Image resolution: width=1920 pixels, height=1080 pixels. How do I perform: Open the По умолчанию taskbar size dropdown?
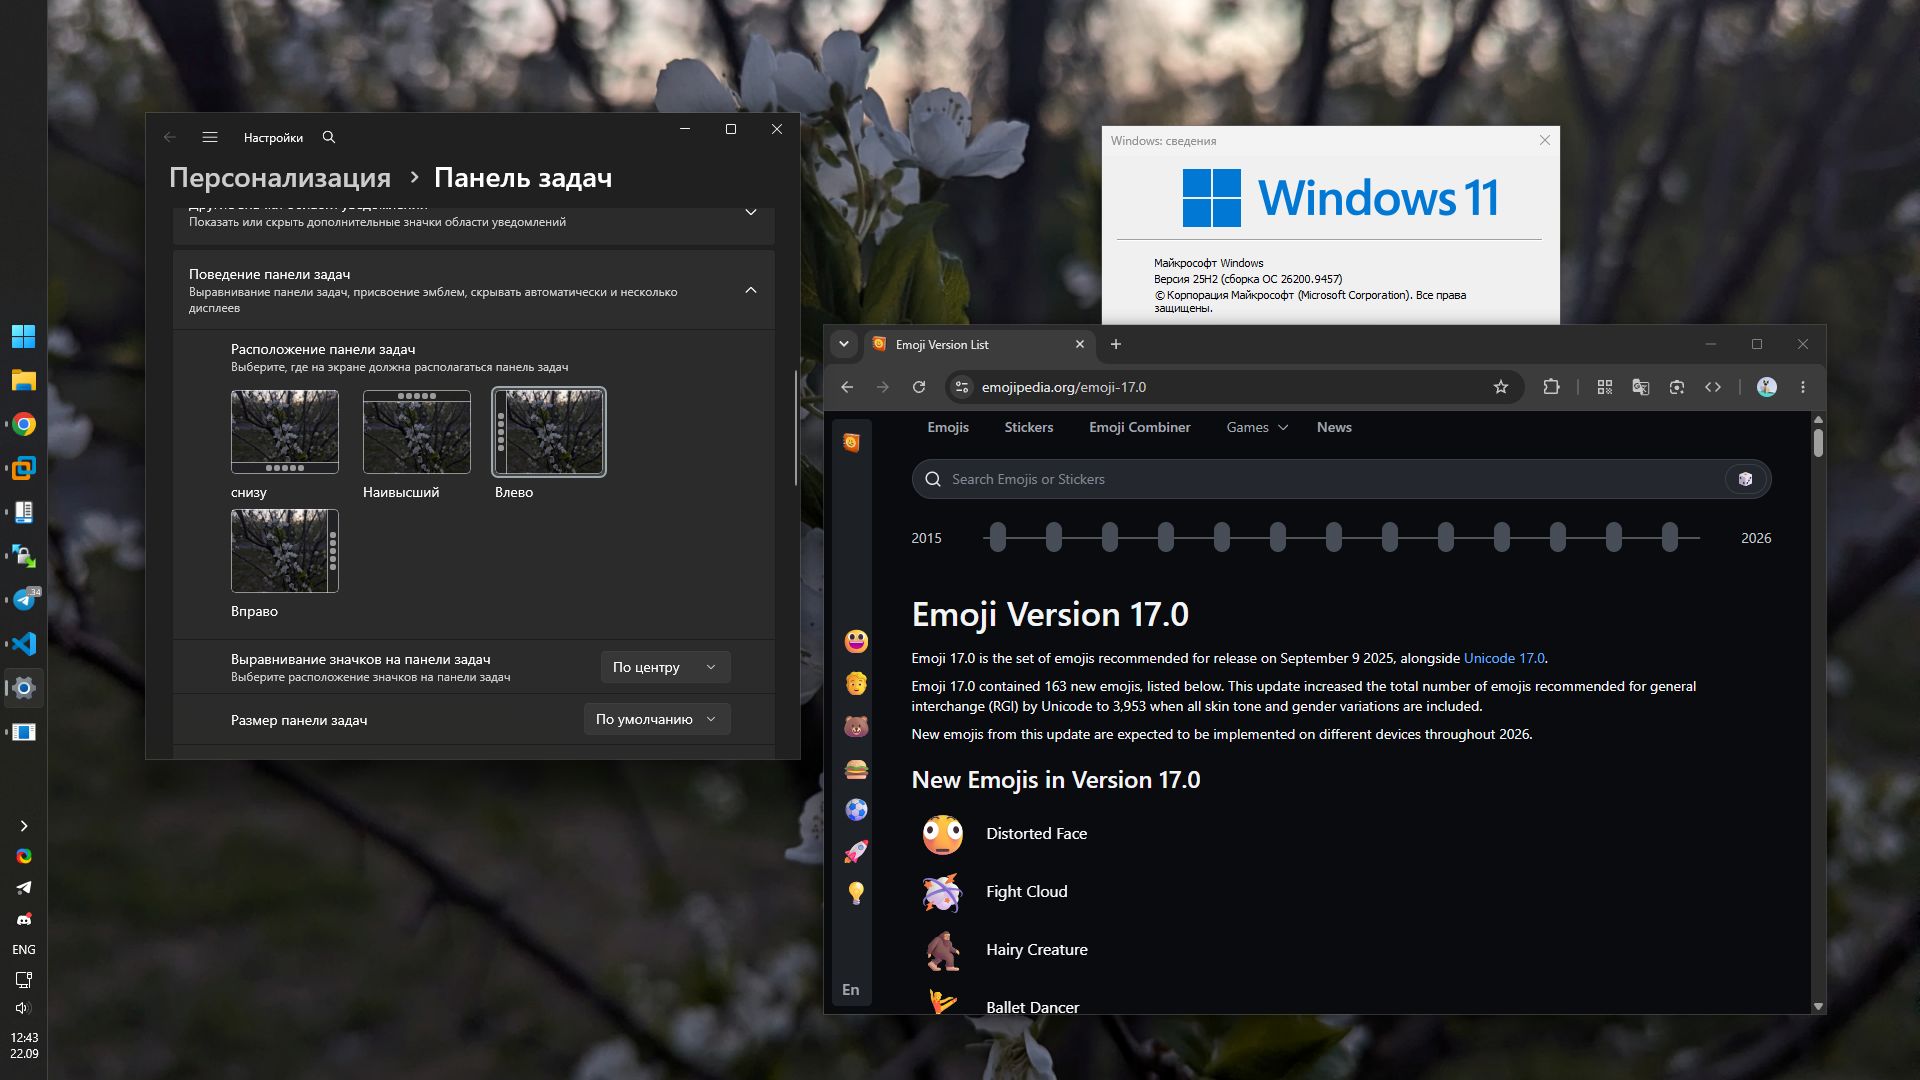pos(657,719)
